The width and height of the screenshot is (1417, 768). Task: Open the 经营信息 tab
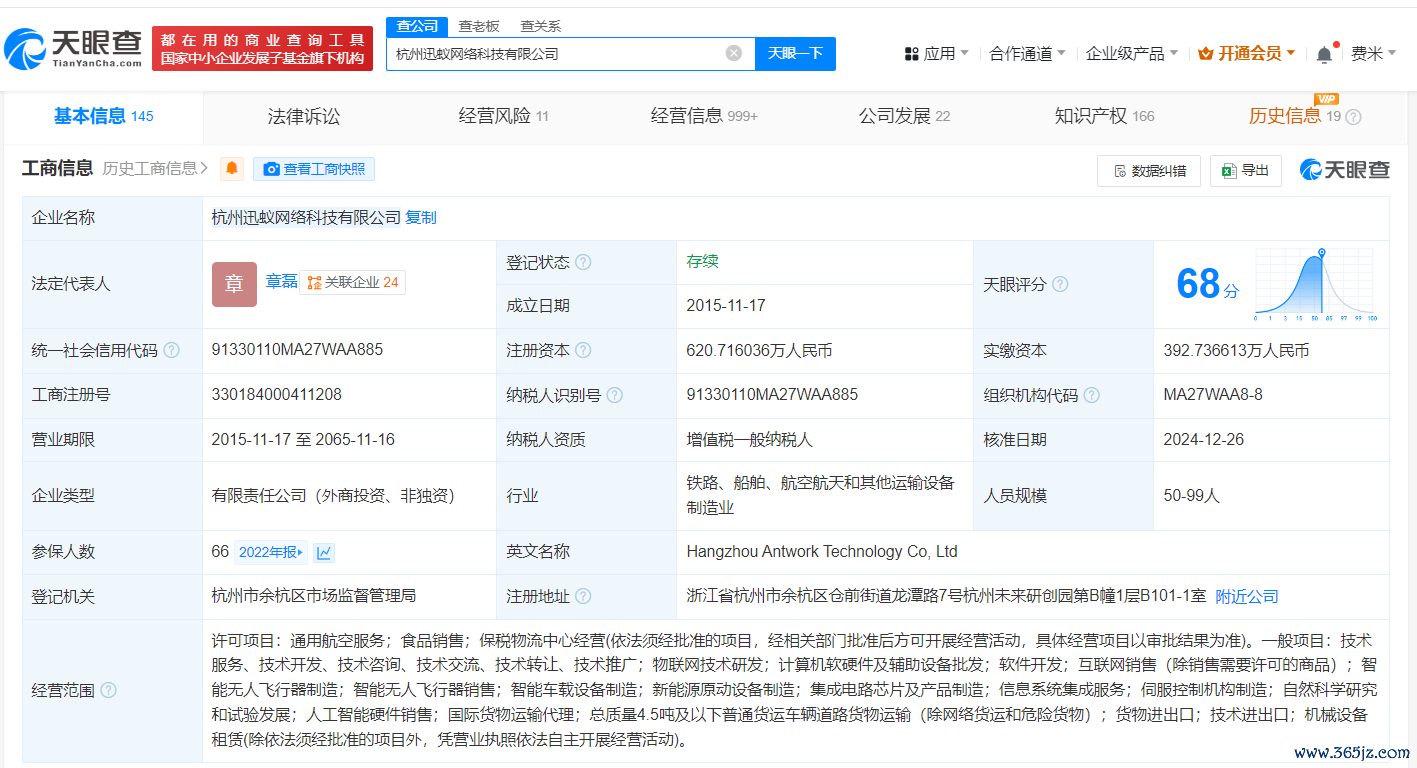(704, 117)
